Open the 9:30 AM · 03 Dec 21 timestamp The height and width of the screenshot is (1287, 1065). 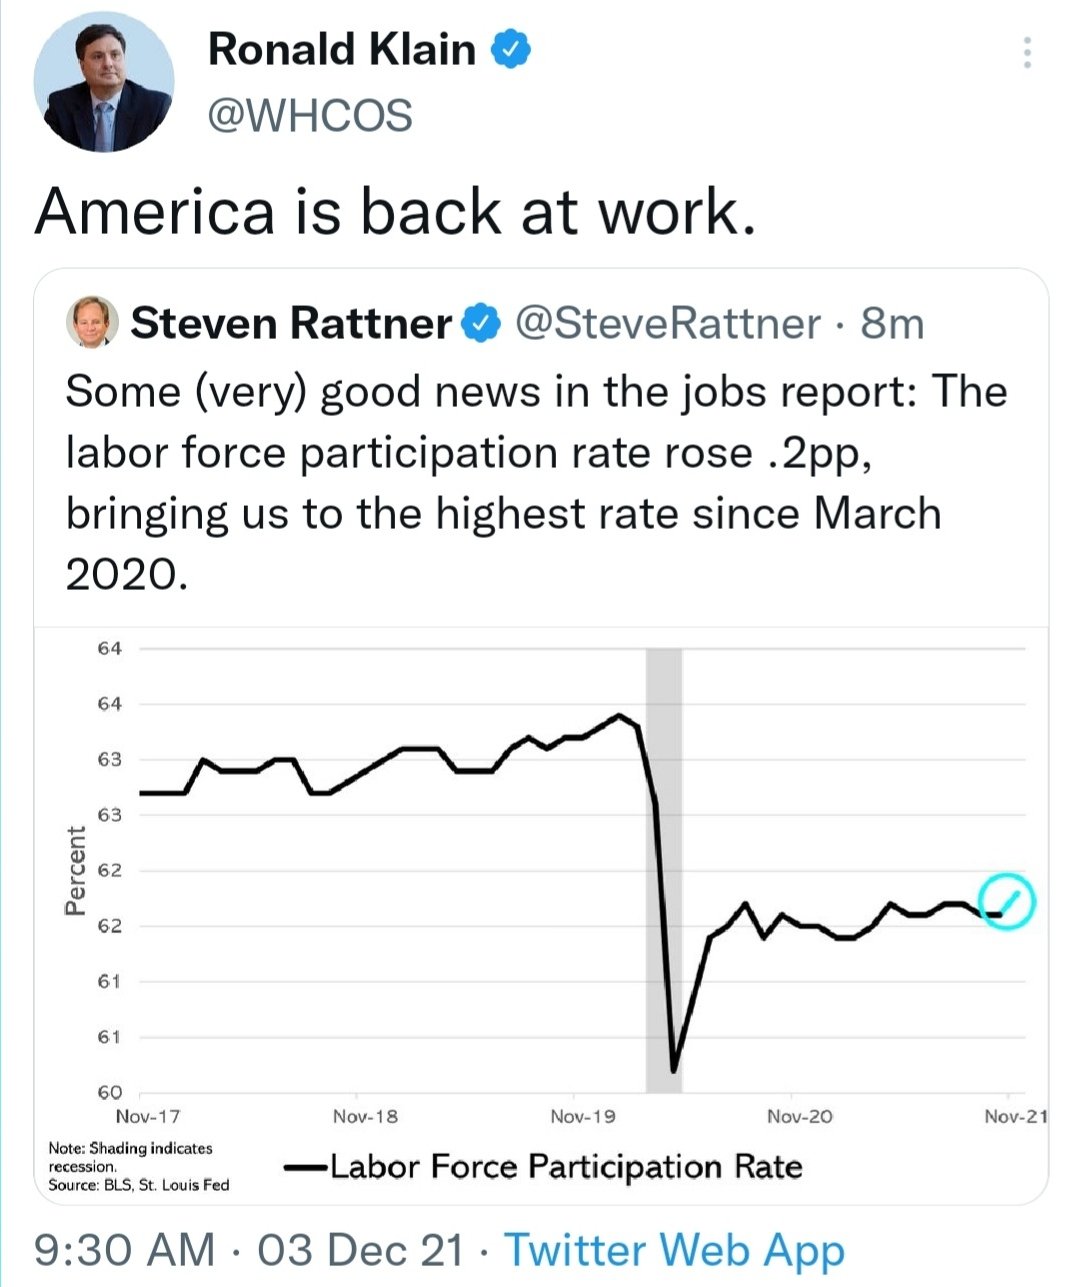(249, 1250)
